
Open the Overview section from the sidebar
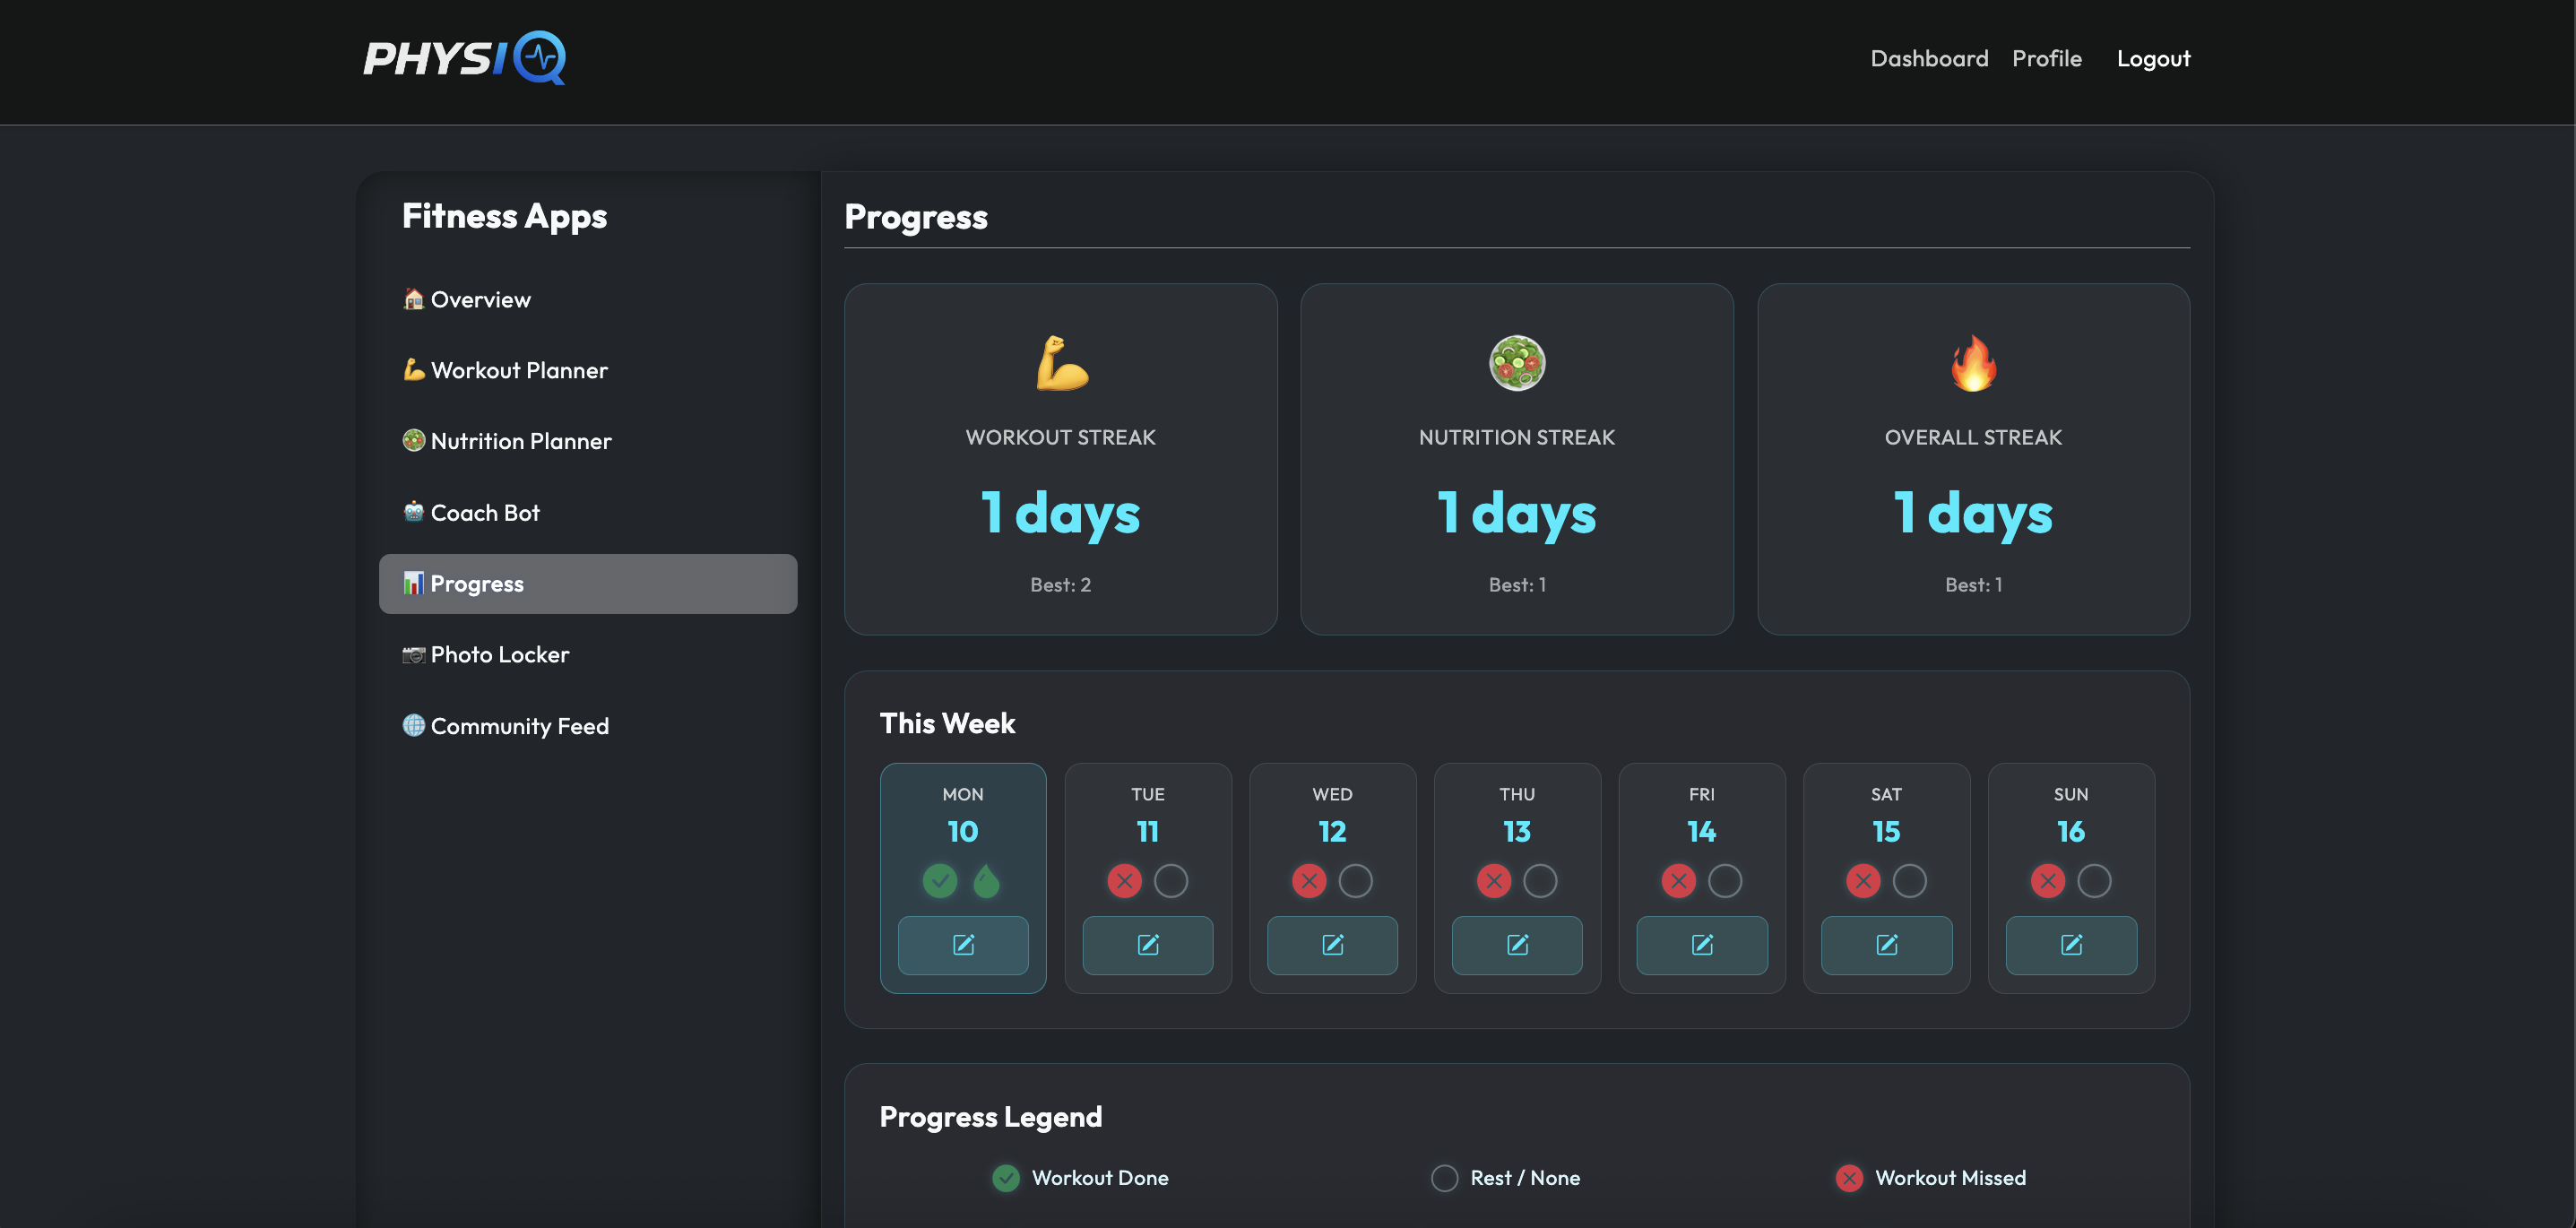[480, 299]
